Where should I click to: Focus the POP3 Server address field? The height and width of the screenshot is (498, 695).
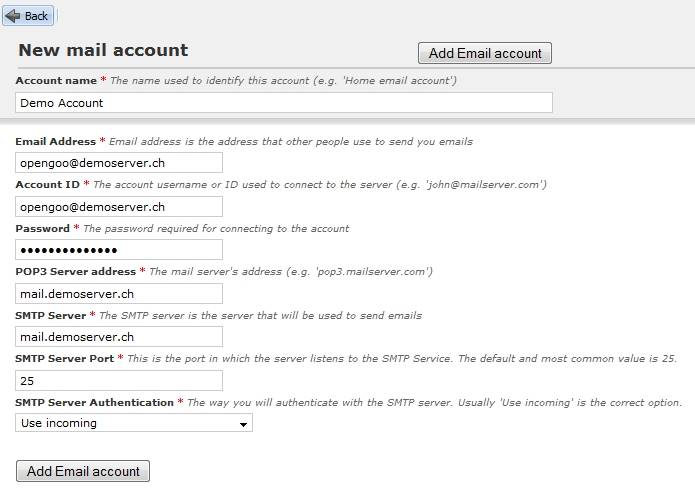pos(119,294)
